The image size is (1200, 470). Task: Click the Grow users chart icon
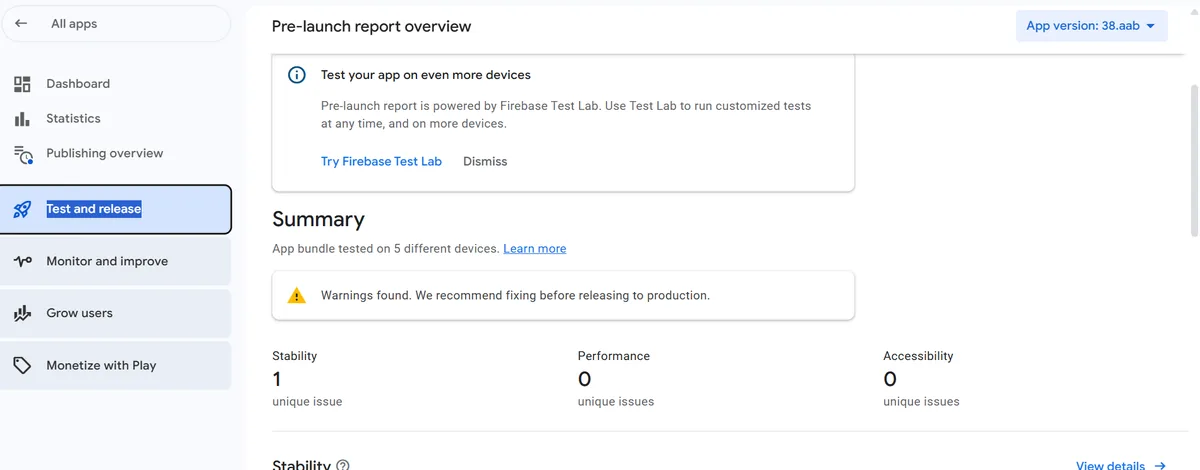pyautogui.click(x=22, y=314)
